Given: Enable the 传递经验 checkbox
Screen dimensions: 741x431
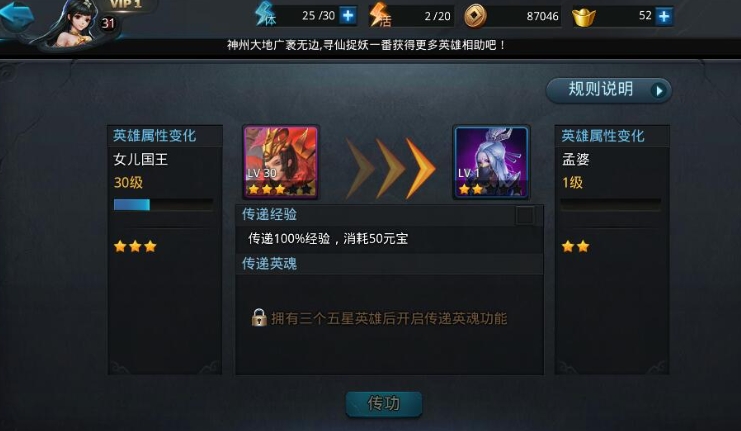Looking at the screenshot, I should pos(525,215).
